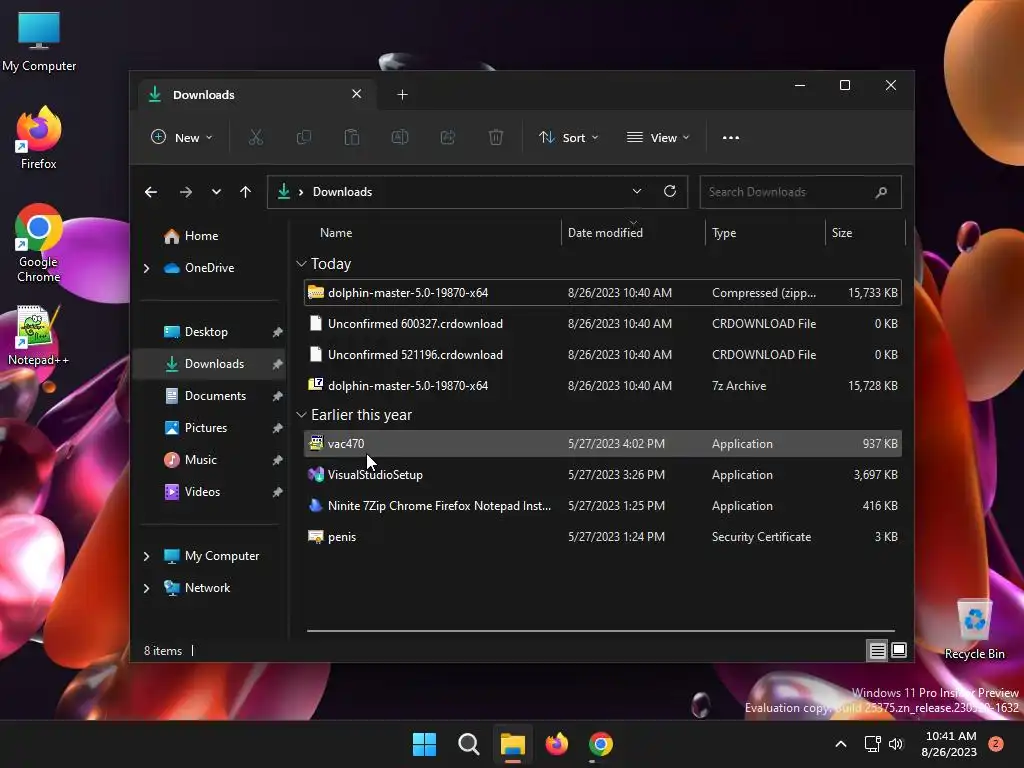Click the Paste clipboard icon
The image size is (1024, 768).
click(351, 137)
